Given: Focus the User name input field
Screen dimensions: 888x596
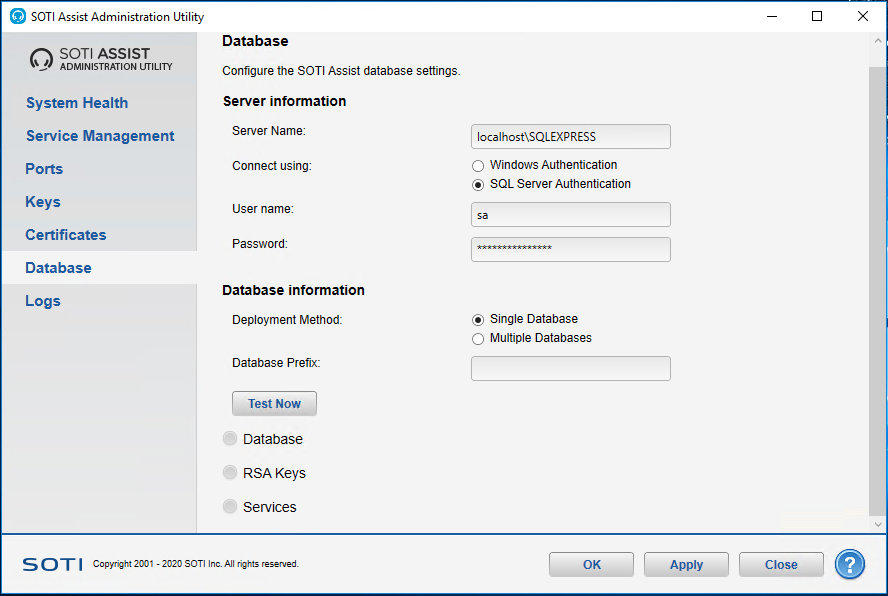Looking at the screenshot, I should pos(571,215).
